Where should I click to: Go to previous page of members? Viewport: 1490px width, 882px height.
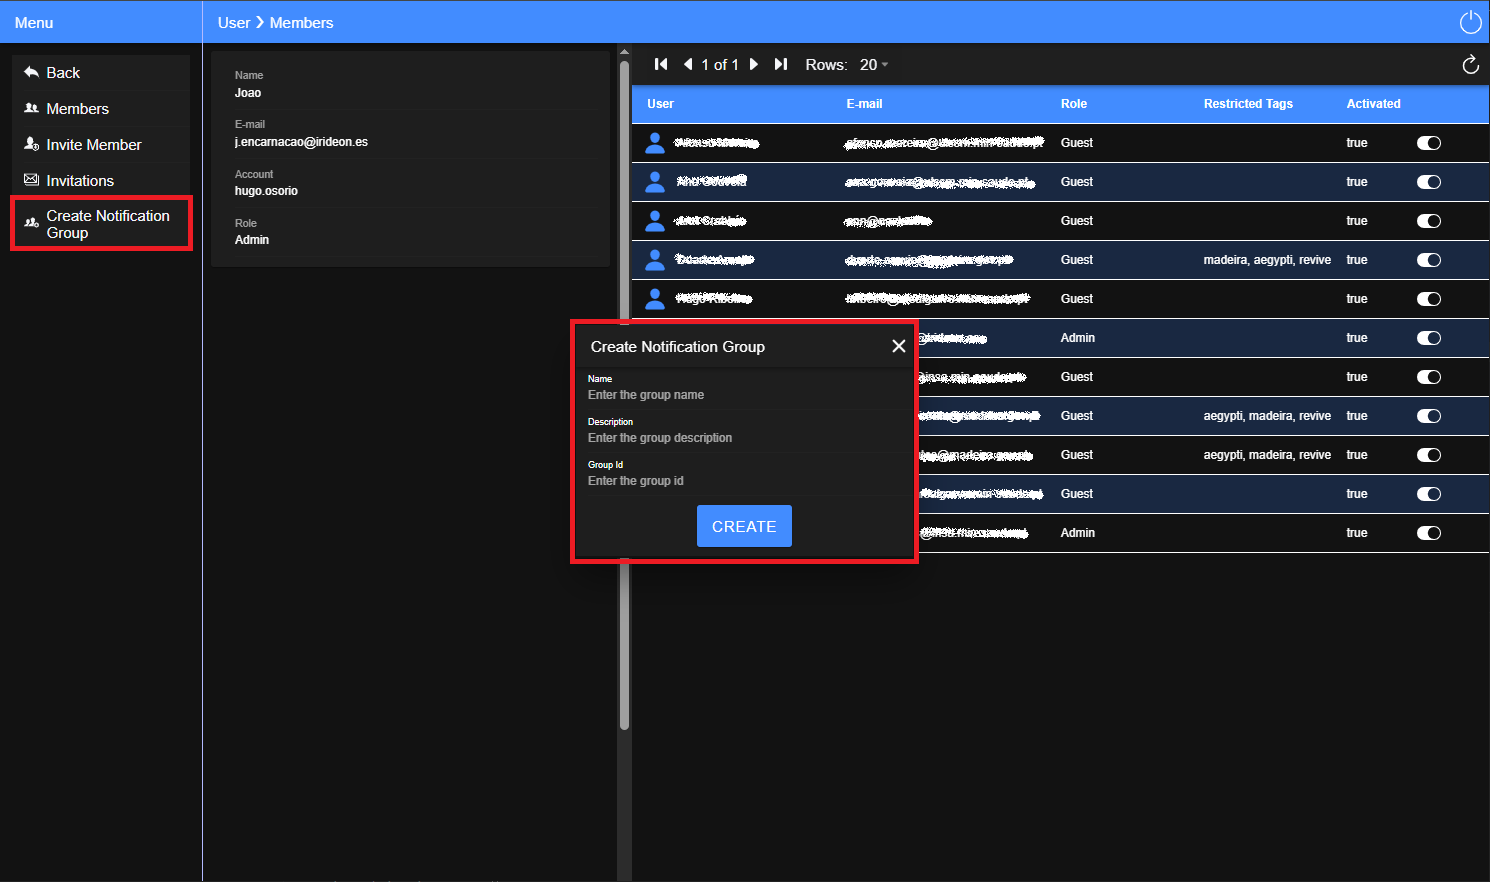pos(688,64)
